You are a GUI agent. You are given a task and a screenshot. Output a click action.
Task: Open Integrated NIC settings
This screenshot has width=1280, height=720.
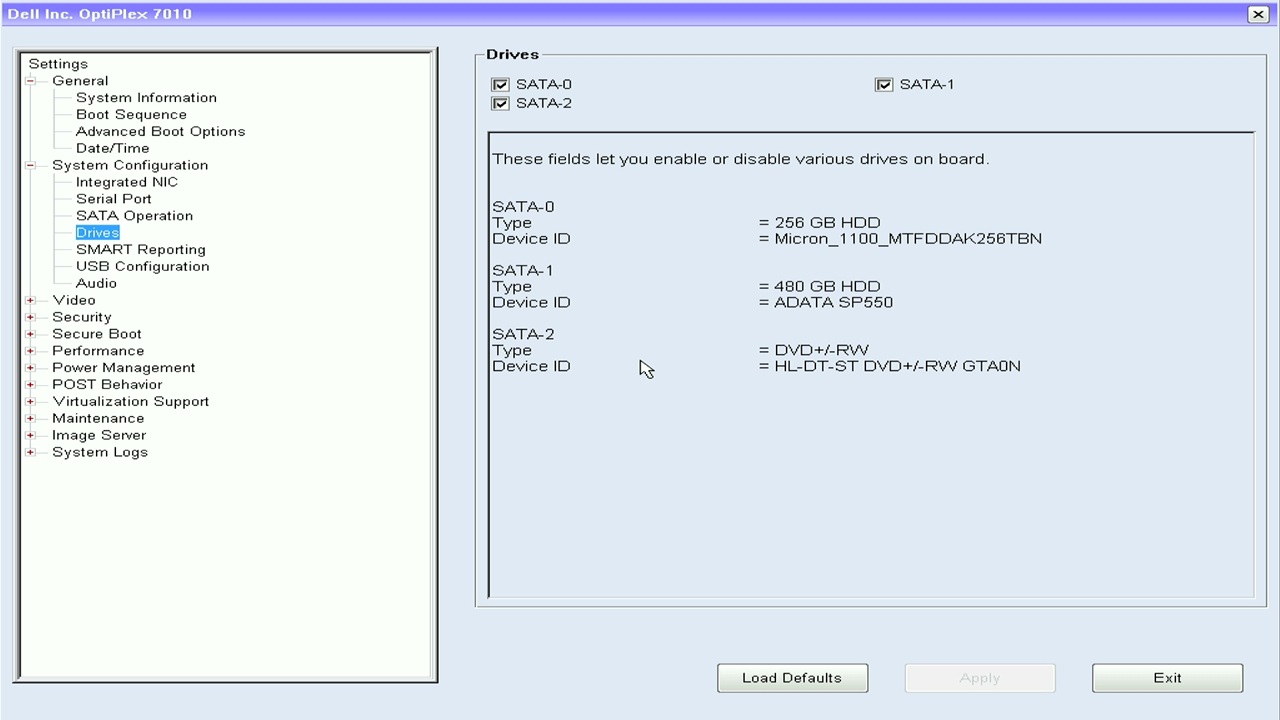[127, 183]
